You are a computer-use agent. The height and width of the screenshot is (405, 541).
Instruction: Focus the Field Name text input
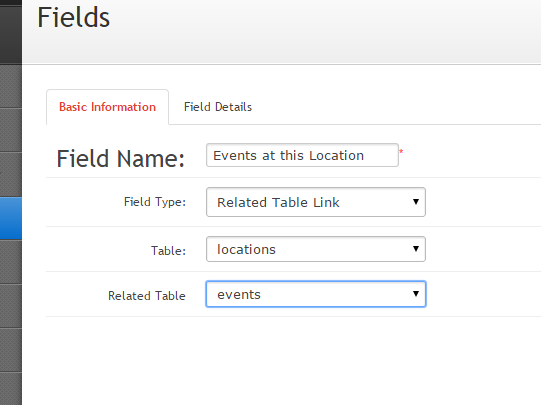click(x=302, y=155)
